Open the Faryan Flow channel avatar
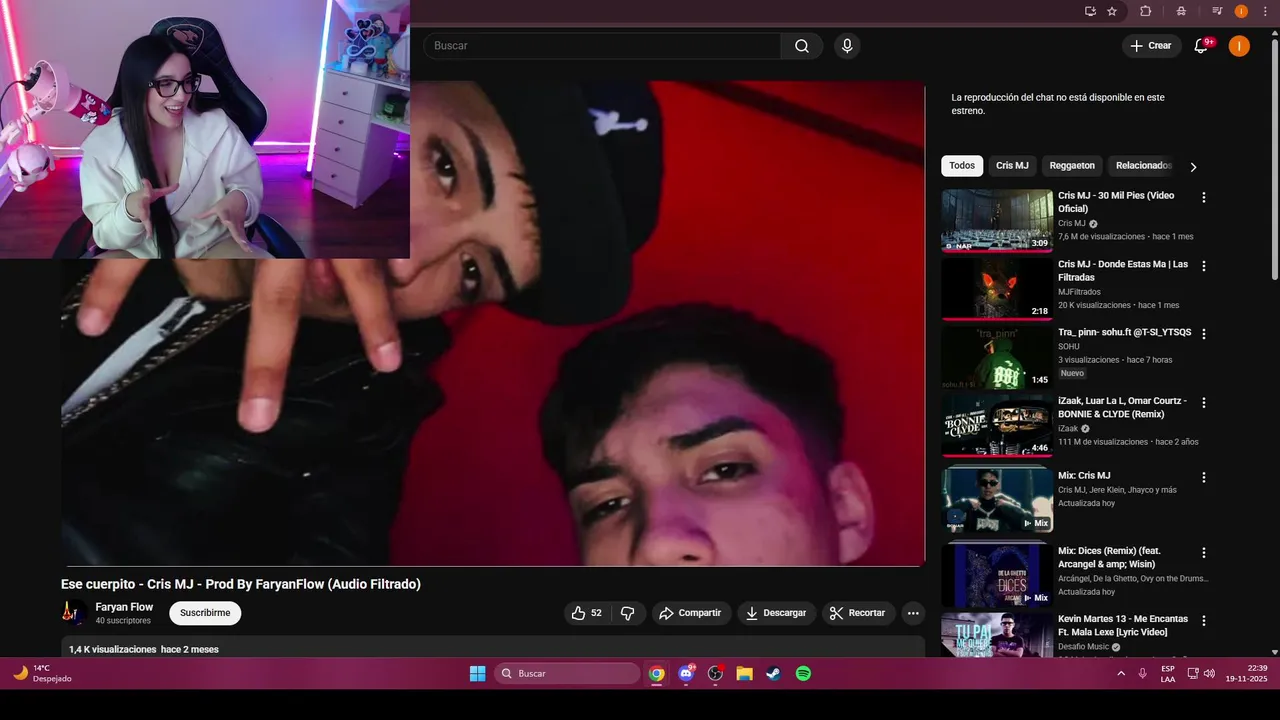 click(72, 613)
